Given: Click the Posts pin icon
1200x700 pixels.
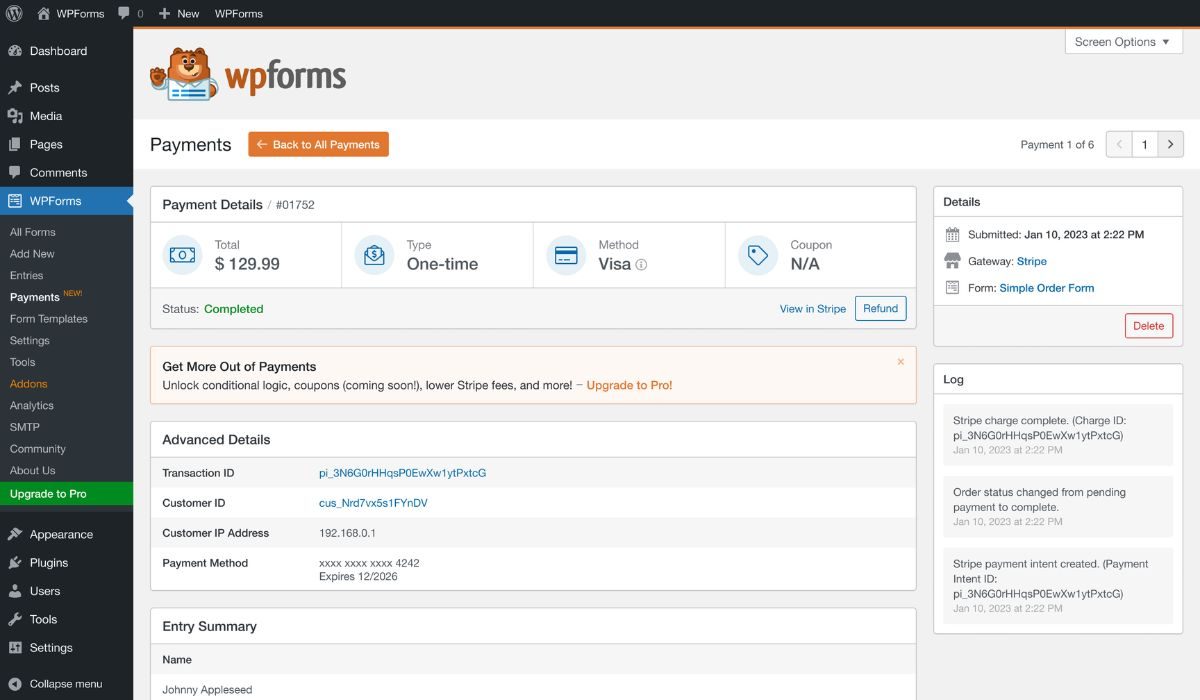Looking at the screenshot, I should 15,88.
